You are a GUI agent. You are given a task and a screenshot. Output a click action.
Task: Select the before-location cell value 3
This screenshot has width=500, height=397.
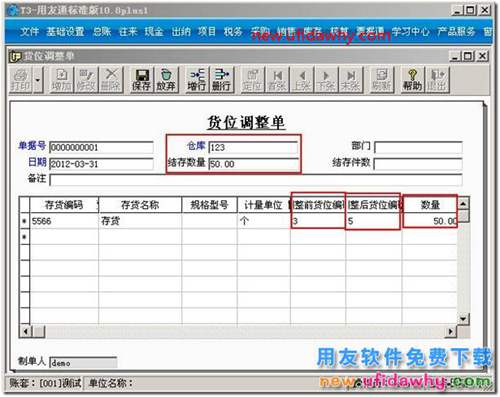(318, 221)
